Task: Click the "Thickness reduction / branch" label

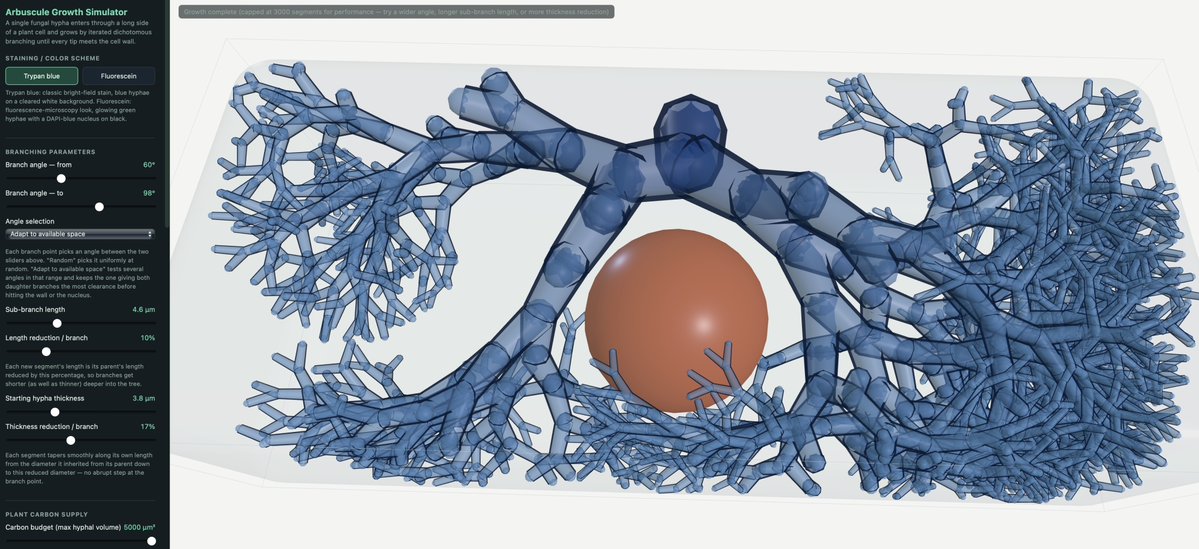Action: point(51,427)
